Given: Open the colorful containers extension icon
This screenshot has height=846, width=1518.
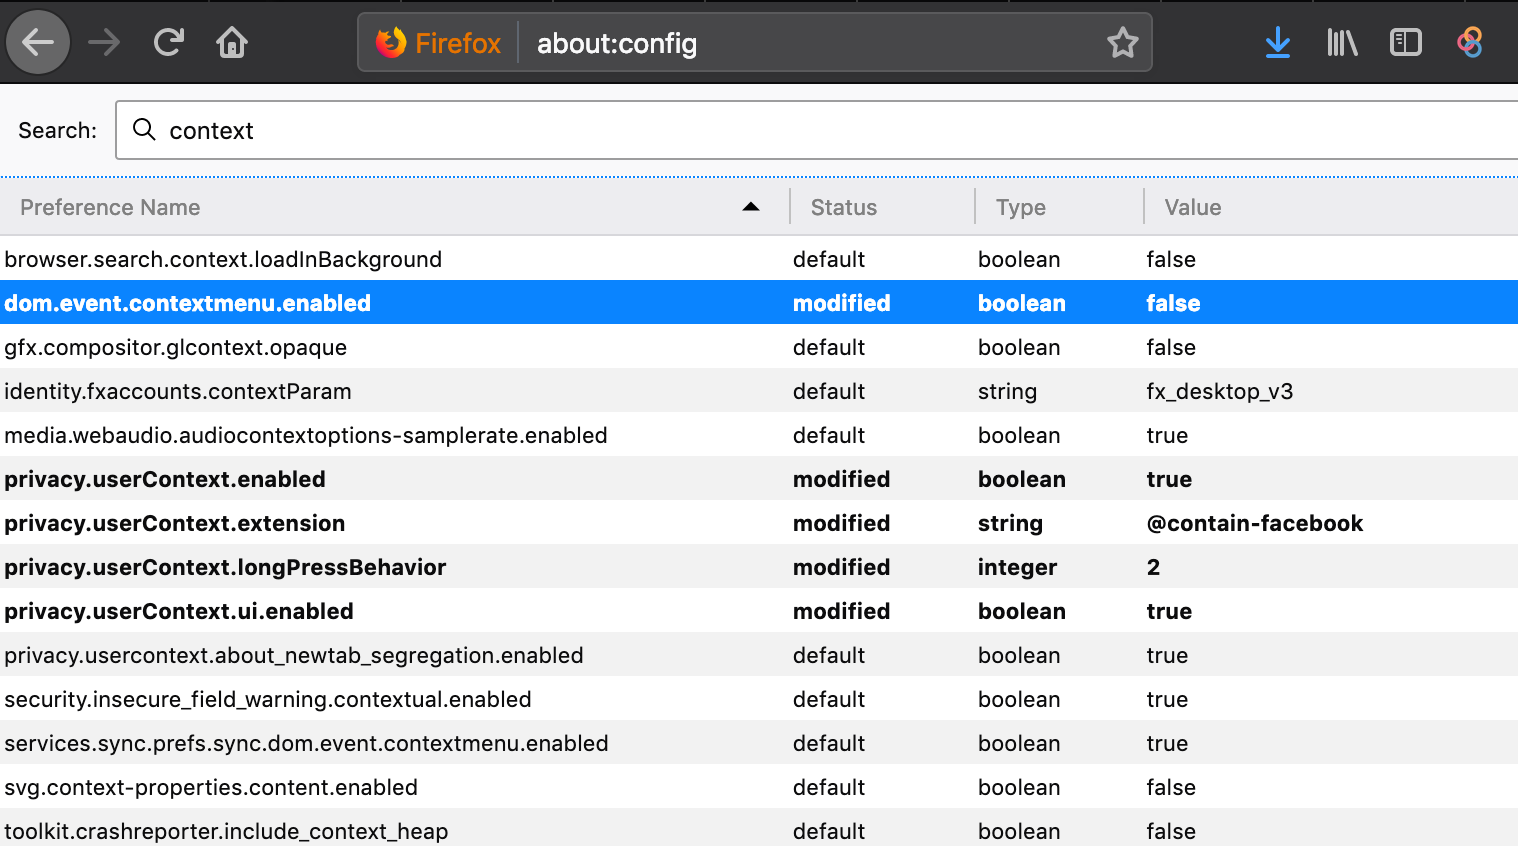Looking at the screenshot, I should pyautogui.click(x=1470, y=42).
